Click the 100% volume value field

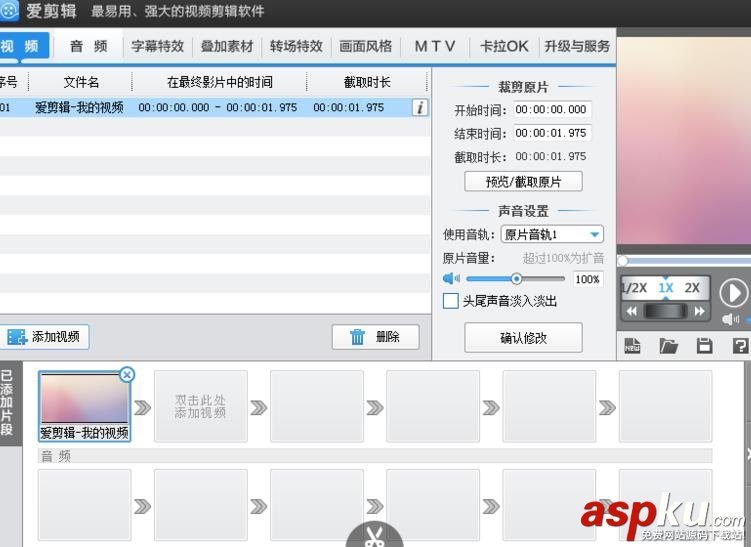(588, 279)
